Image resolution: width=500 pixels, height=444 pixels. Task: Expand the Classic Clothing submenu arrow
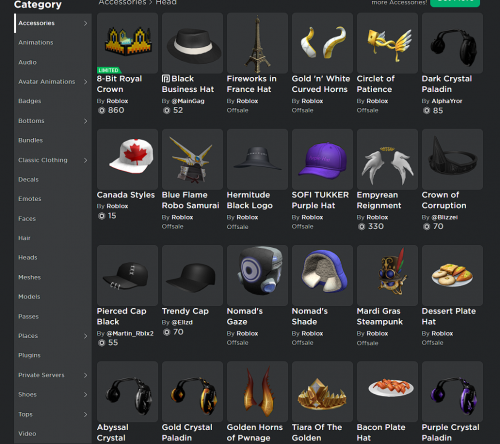coord(86,160)
